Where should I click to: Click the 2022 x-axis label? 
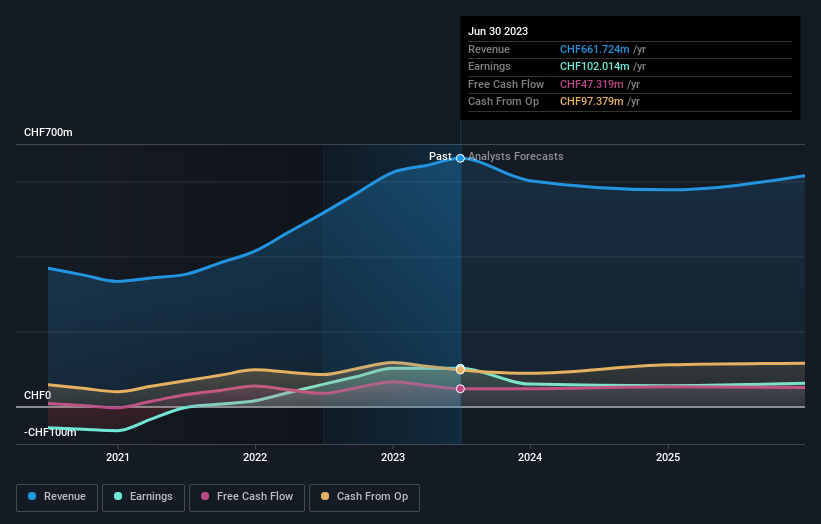point(255,457)
